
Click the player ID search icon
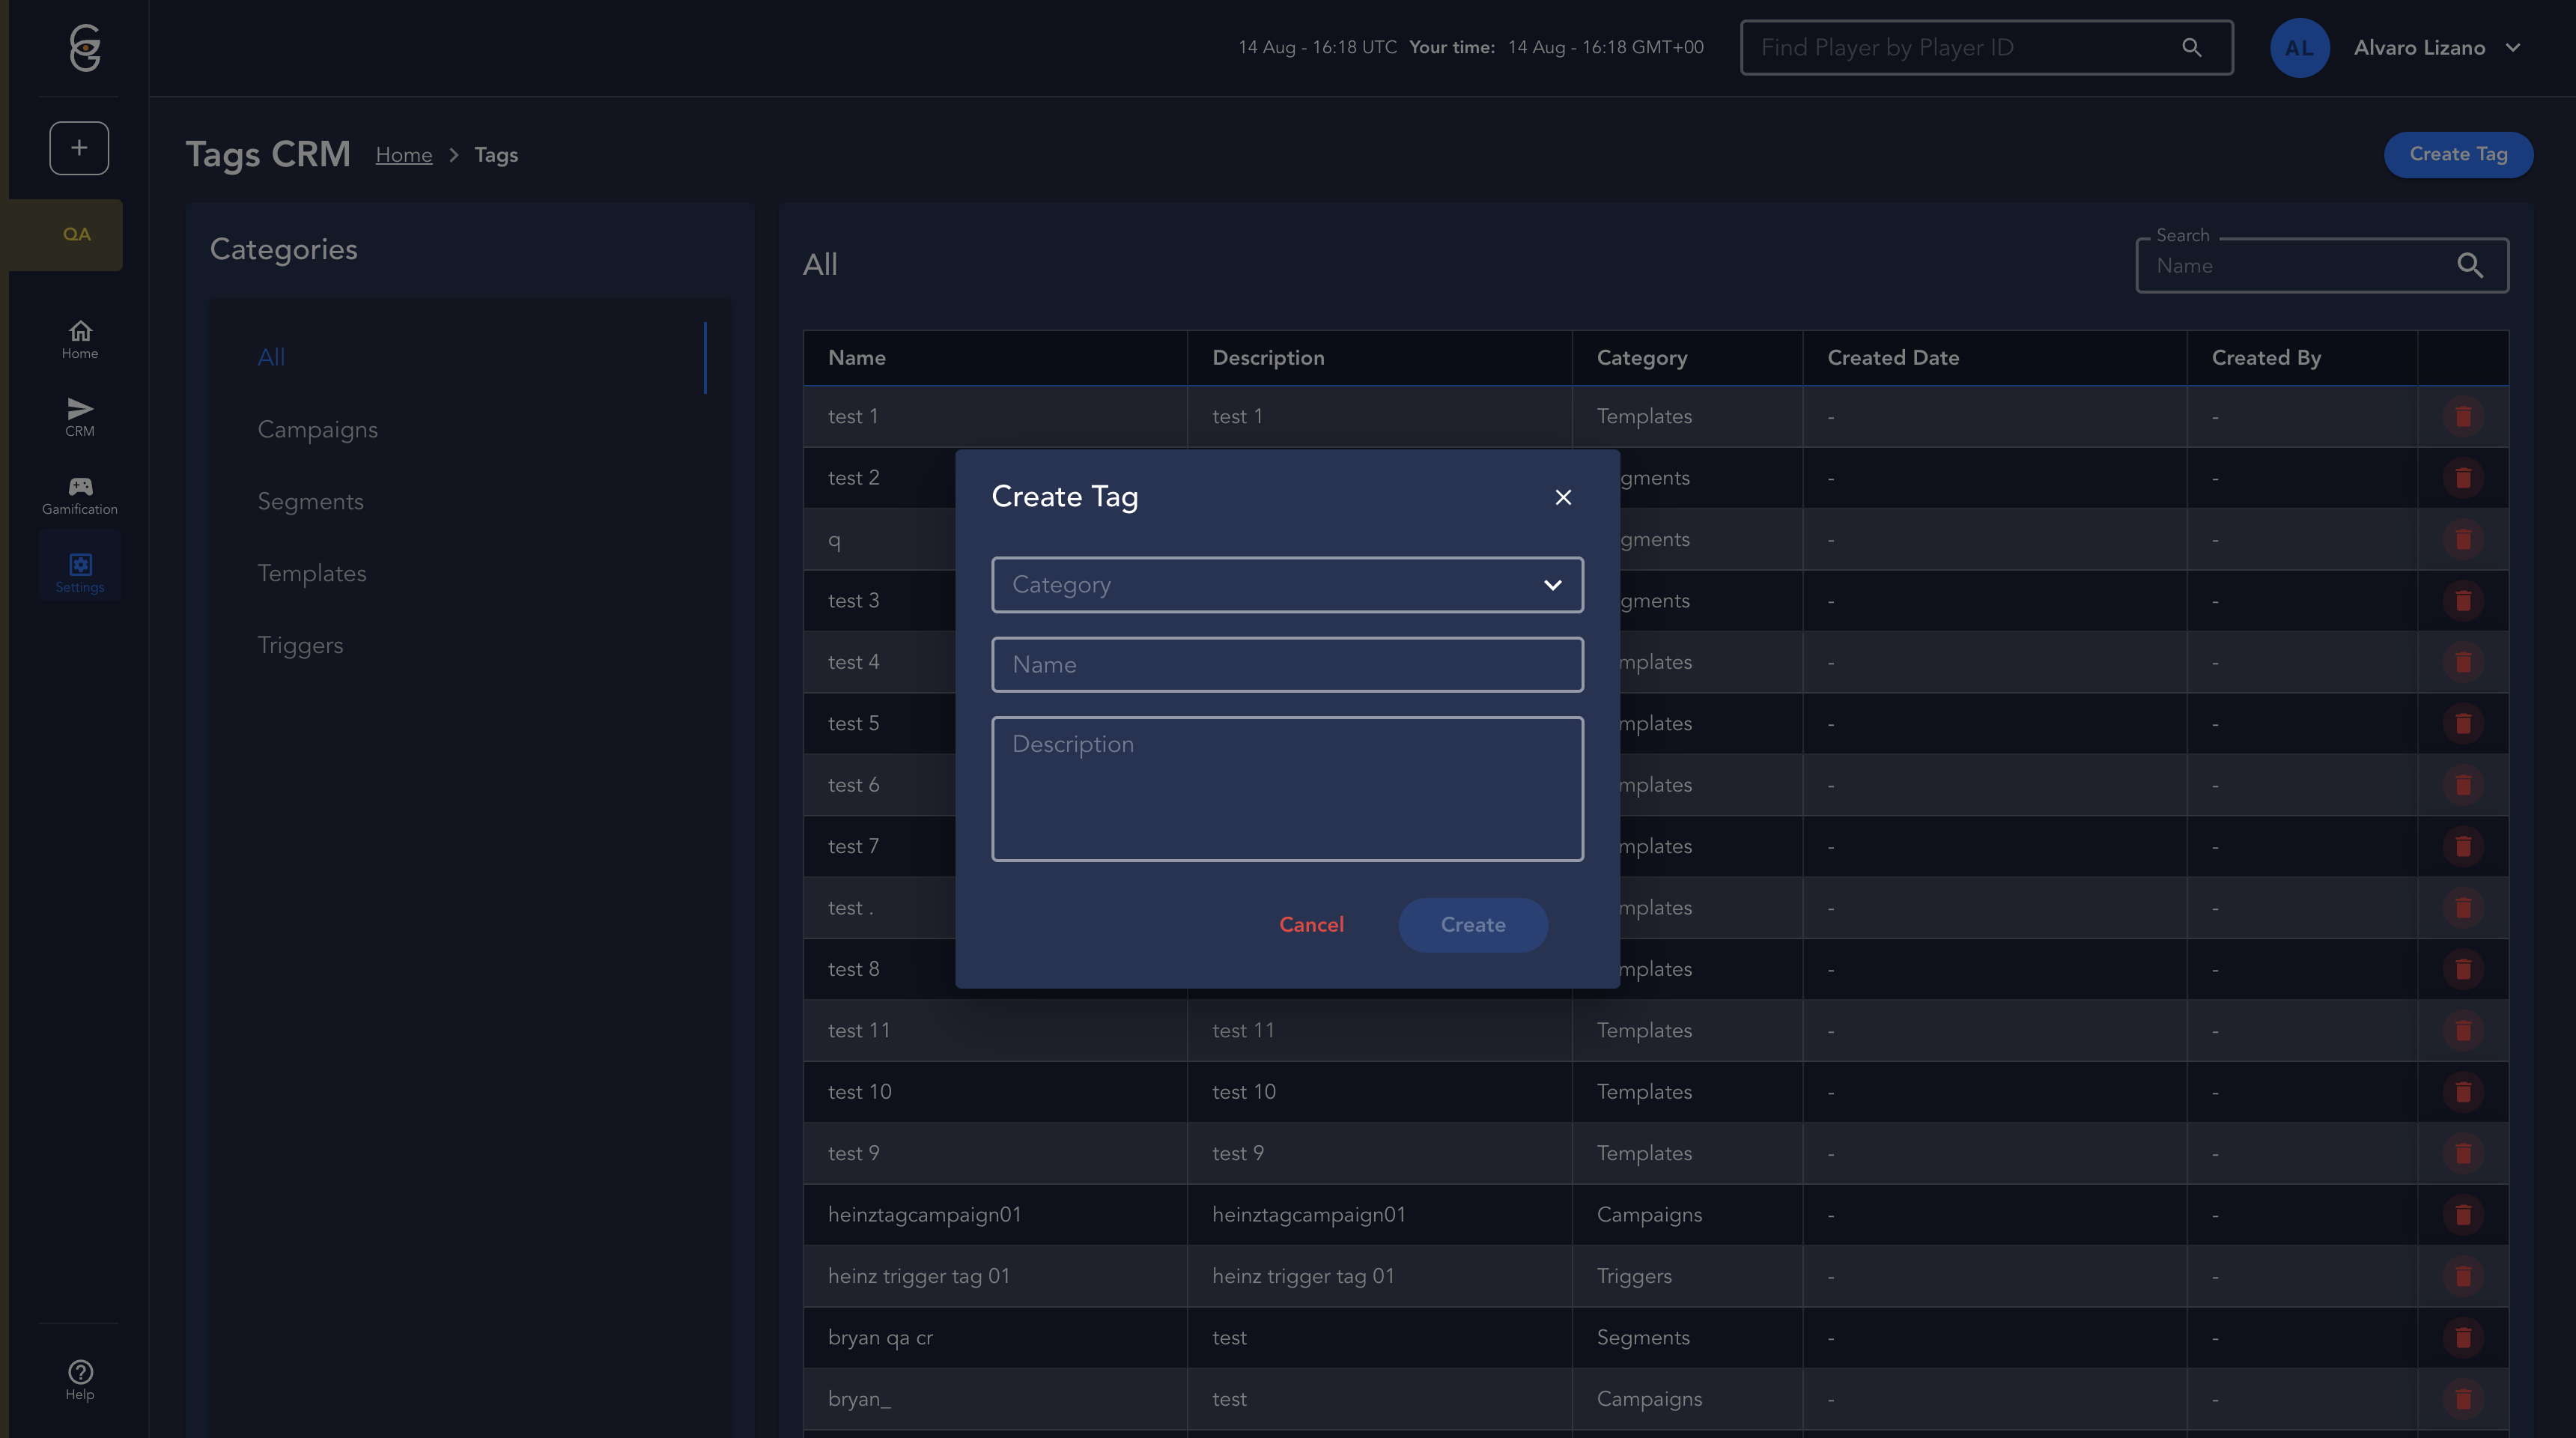[x=2191, y=47]
